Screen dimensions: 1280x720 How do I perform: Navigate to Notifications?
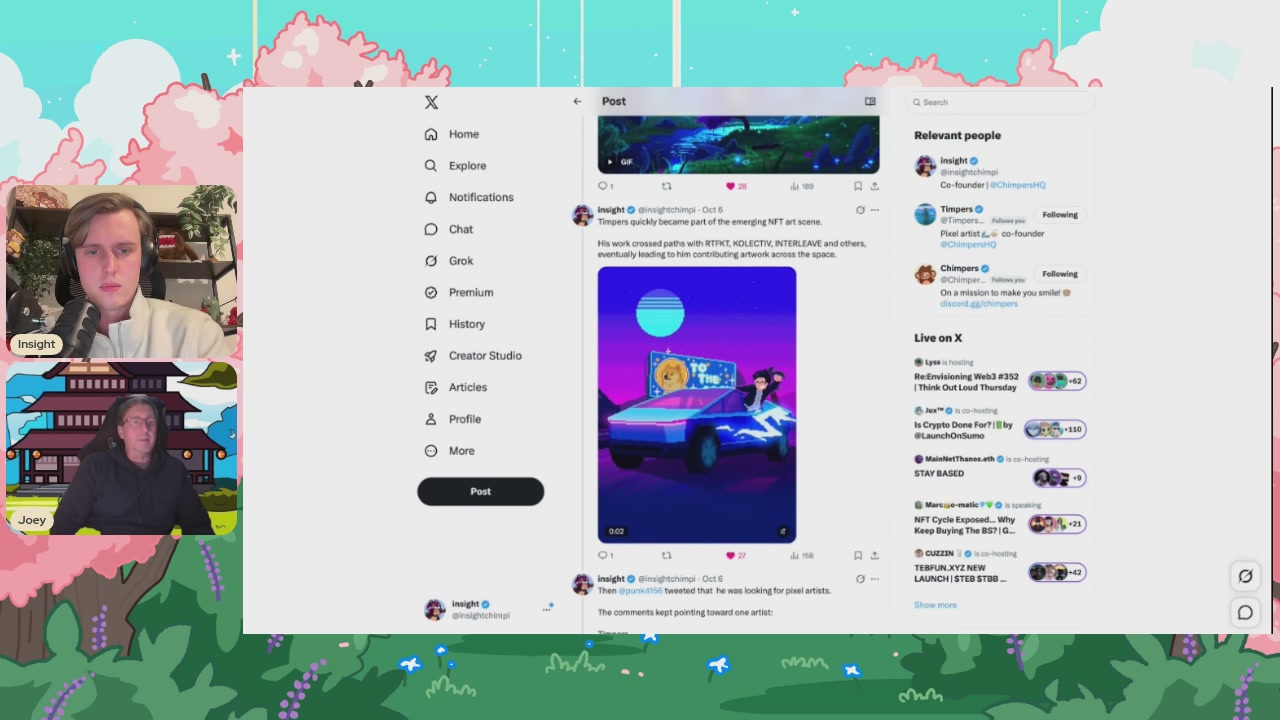[468, 197]
